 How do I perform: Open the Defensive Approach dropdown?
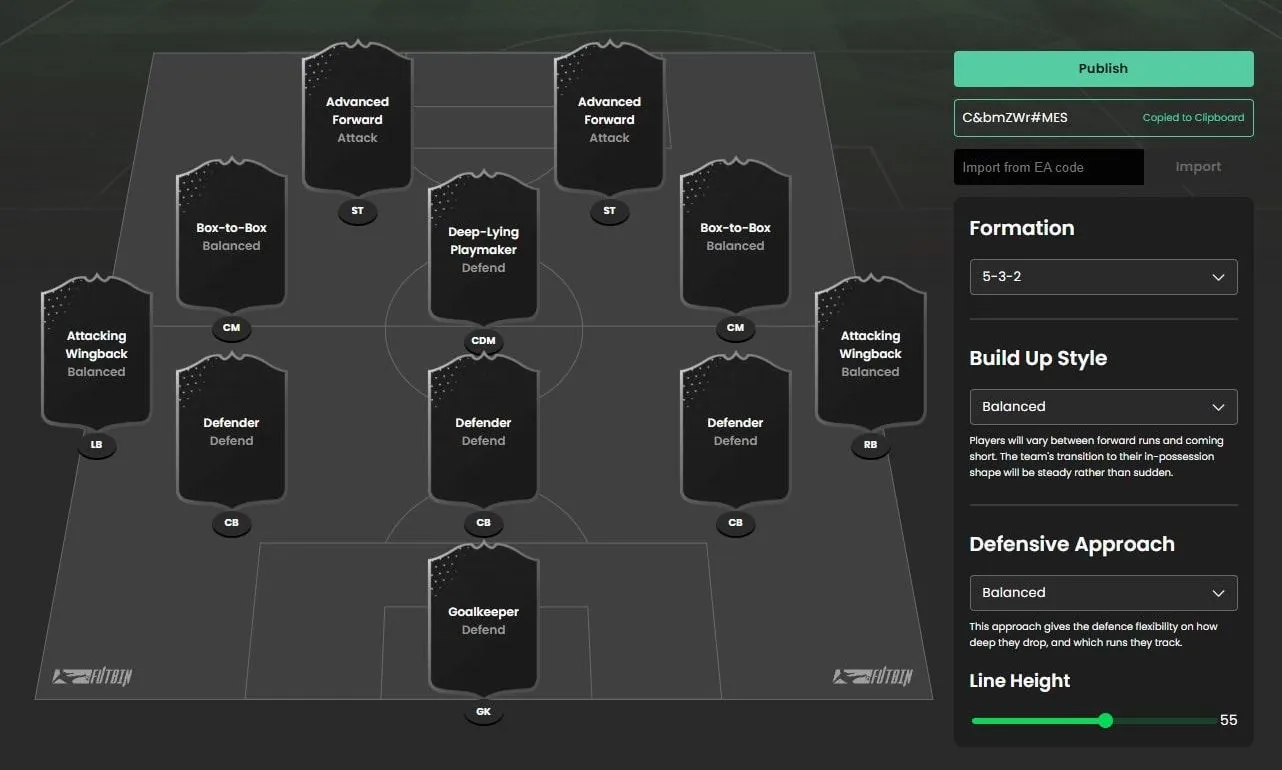point(1103,593)
